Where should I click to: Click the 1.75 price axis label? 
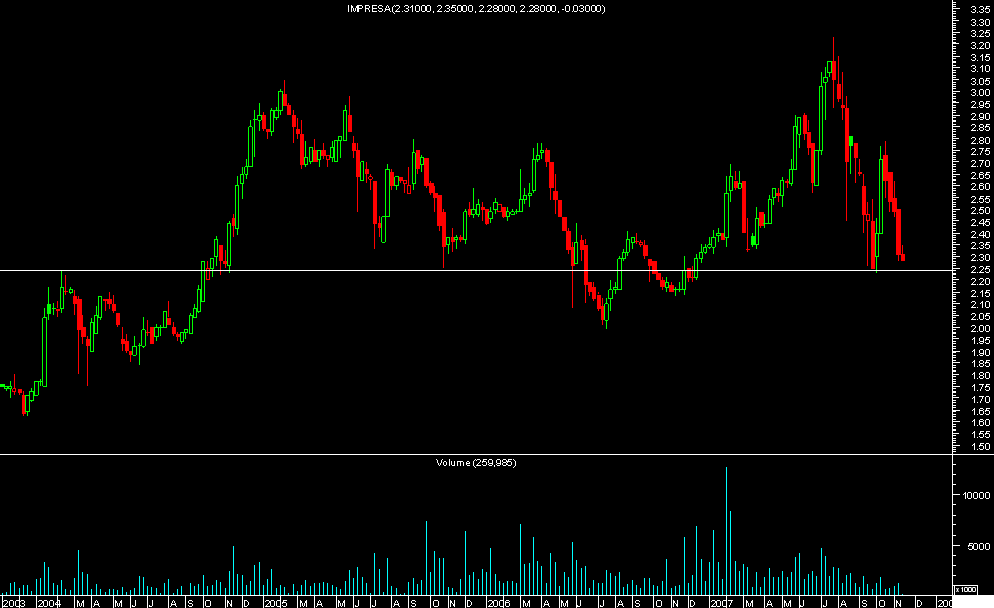click(980, 387)
